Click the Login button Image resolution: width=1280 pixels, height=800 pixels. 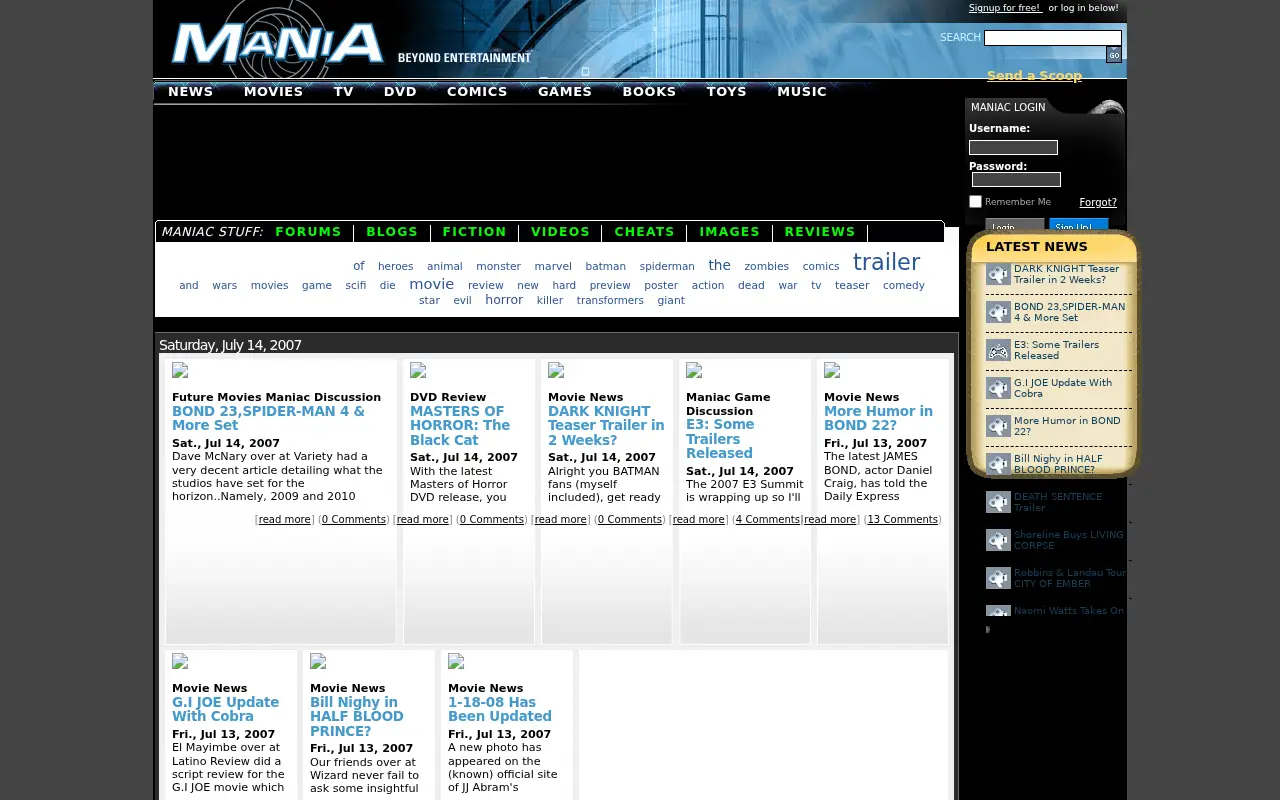pos(1014,226)
